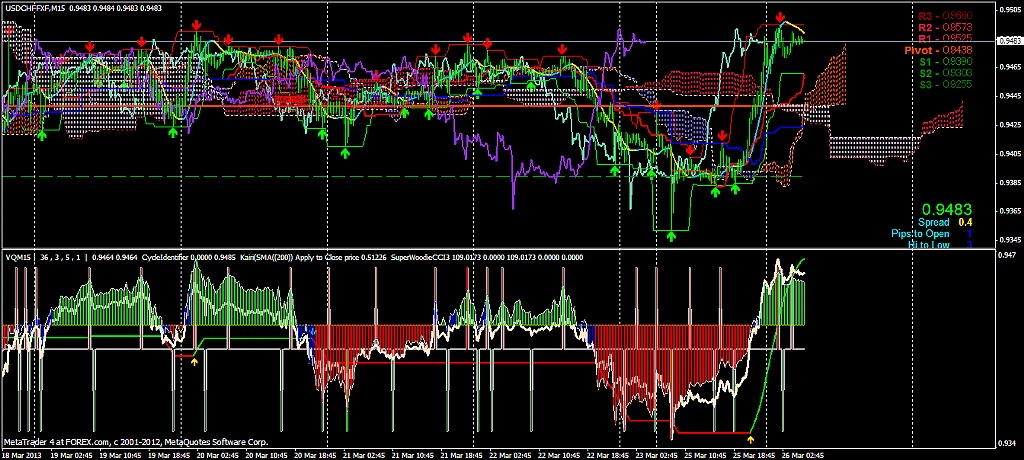
Task: Click the 18 Mar 2013 date on time axis
Action: click(x=23, y=454)
